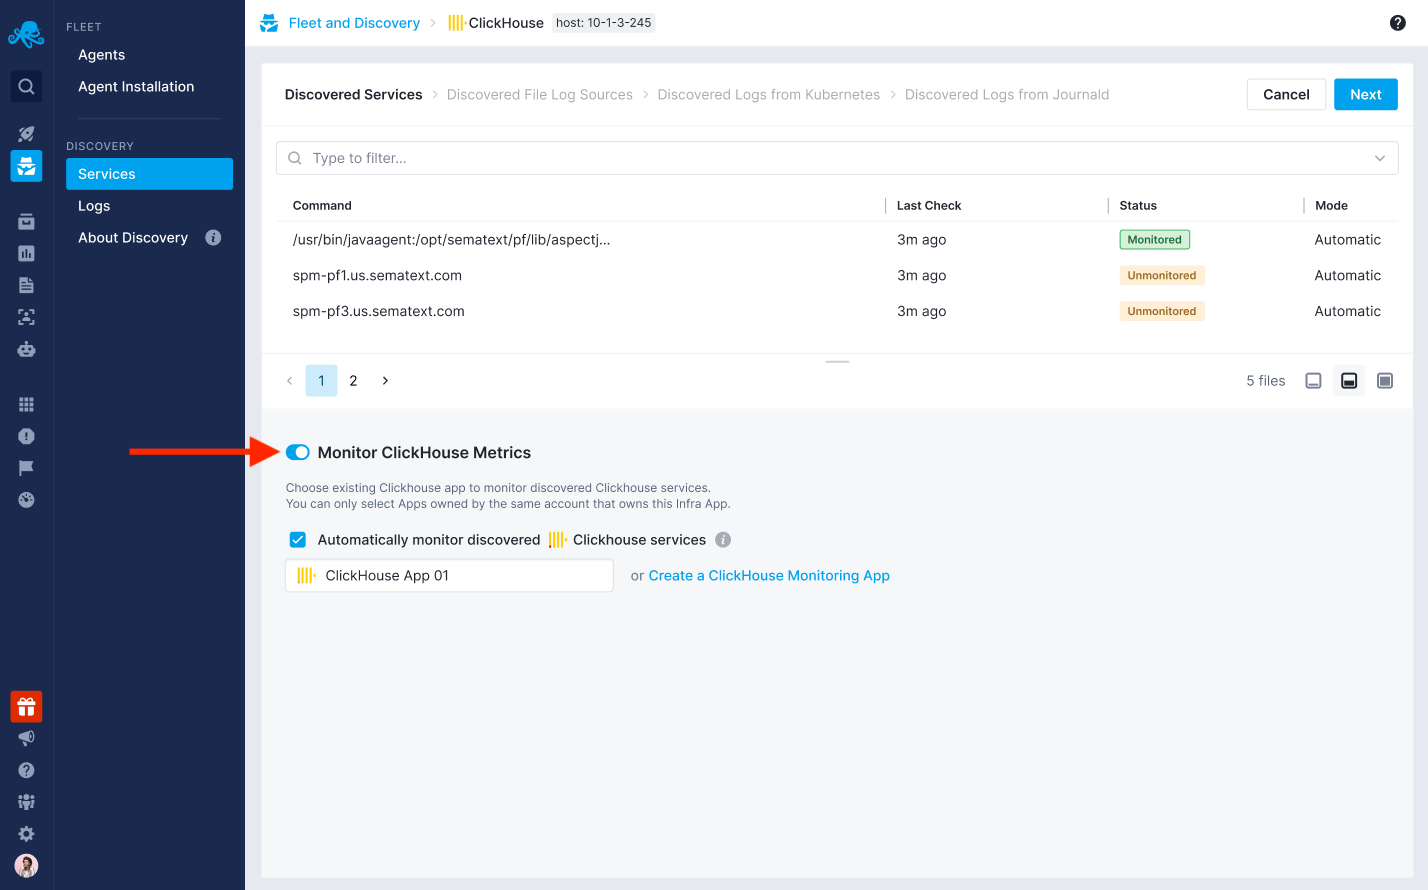
Task: Open the alerts exclamation sidebar icon
Action: [26, 436]
